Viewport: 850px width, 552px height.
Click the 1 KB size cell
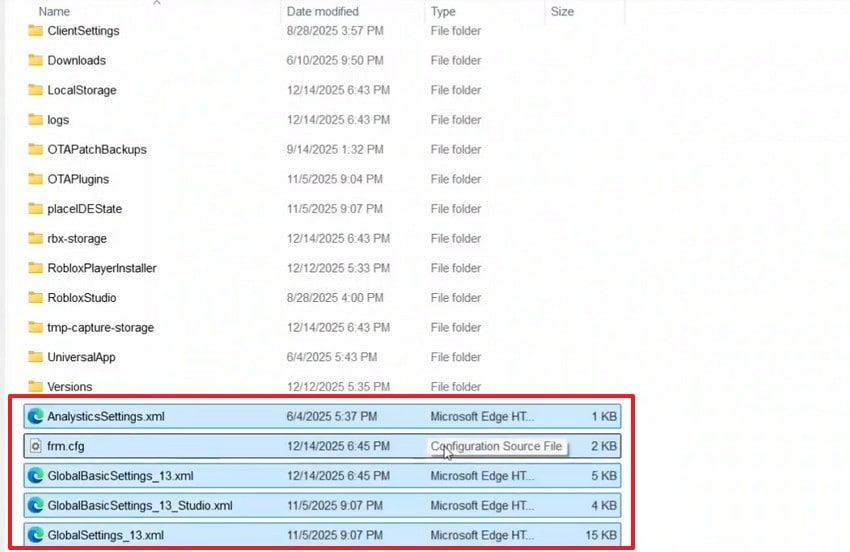click(x=604, y=416)
